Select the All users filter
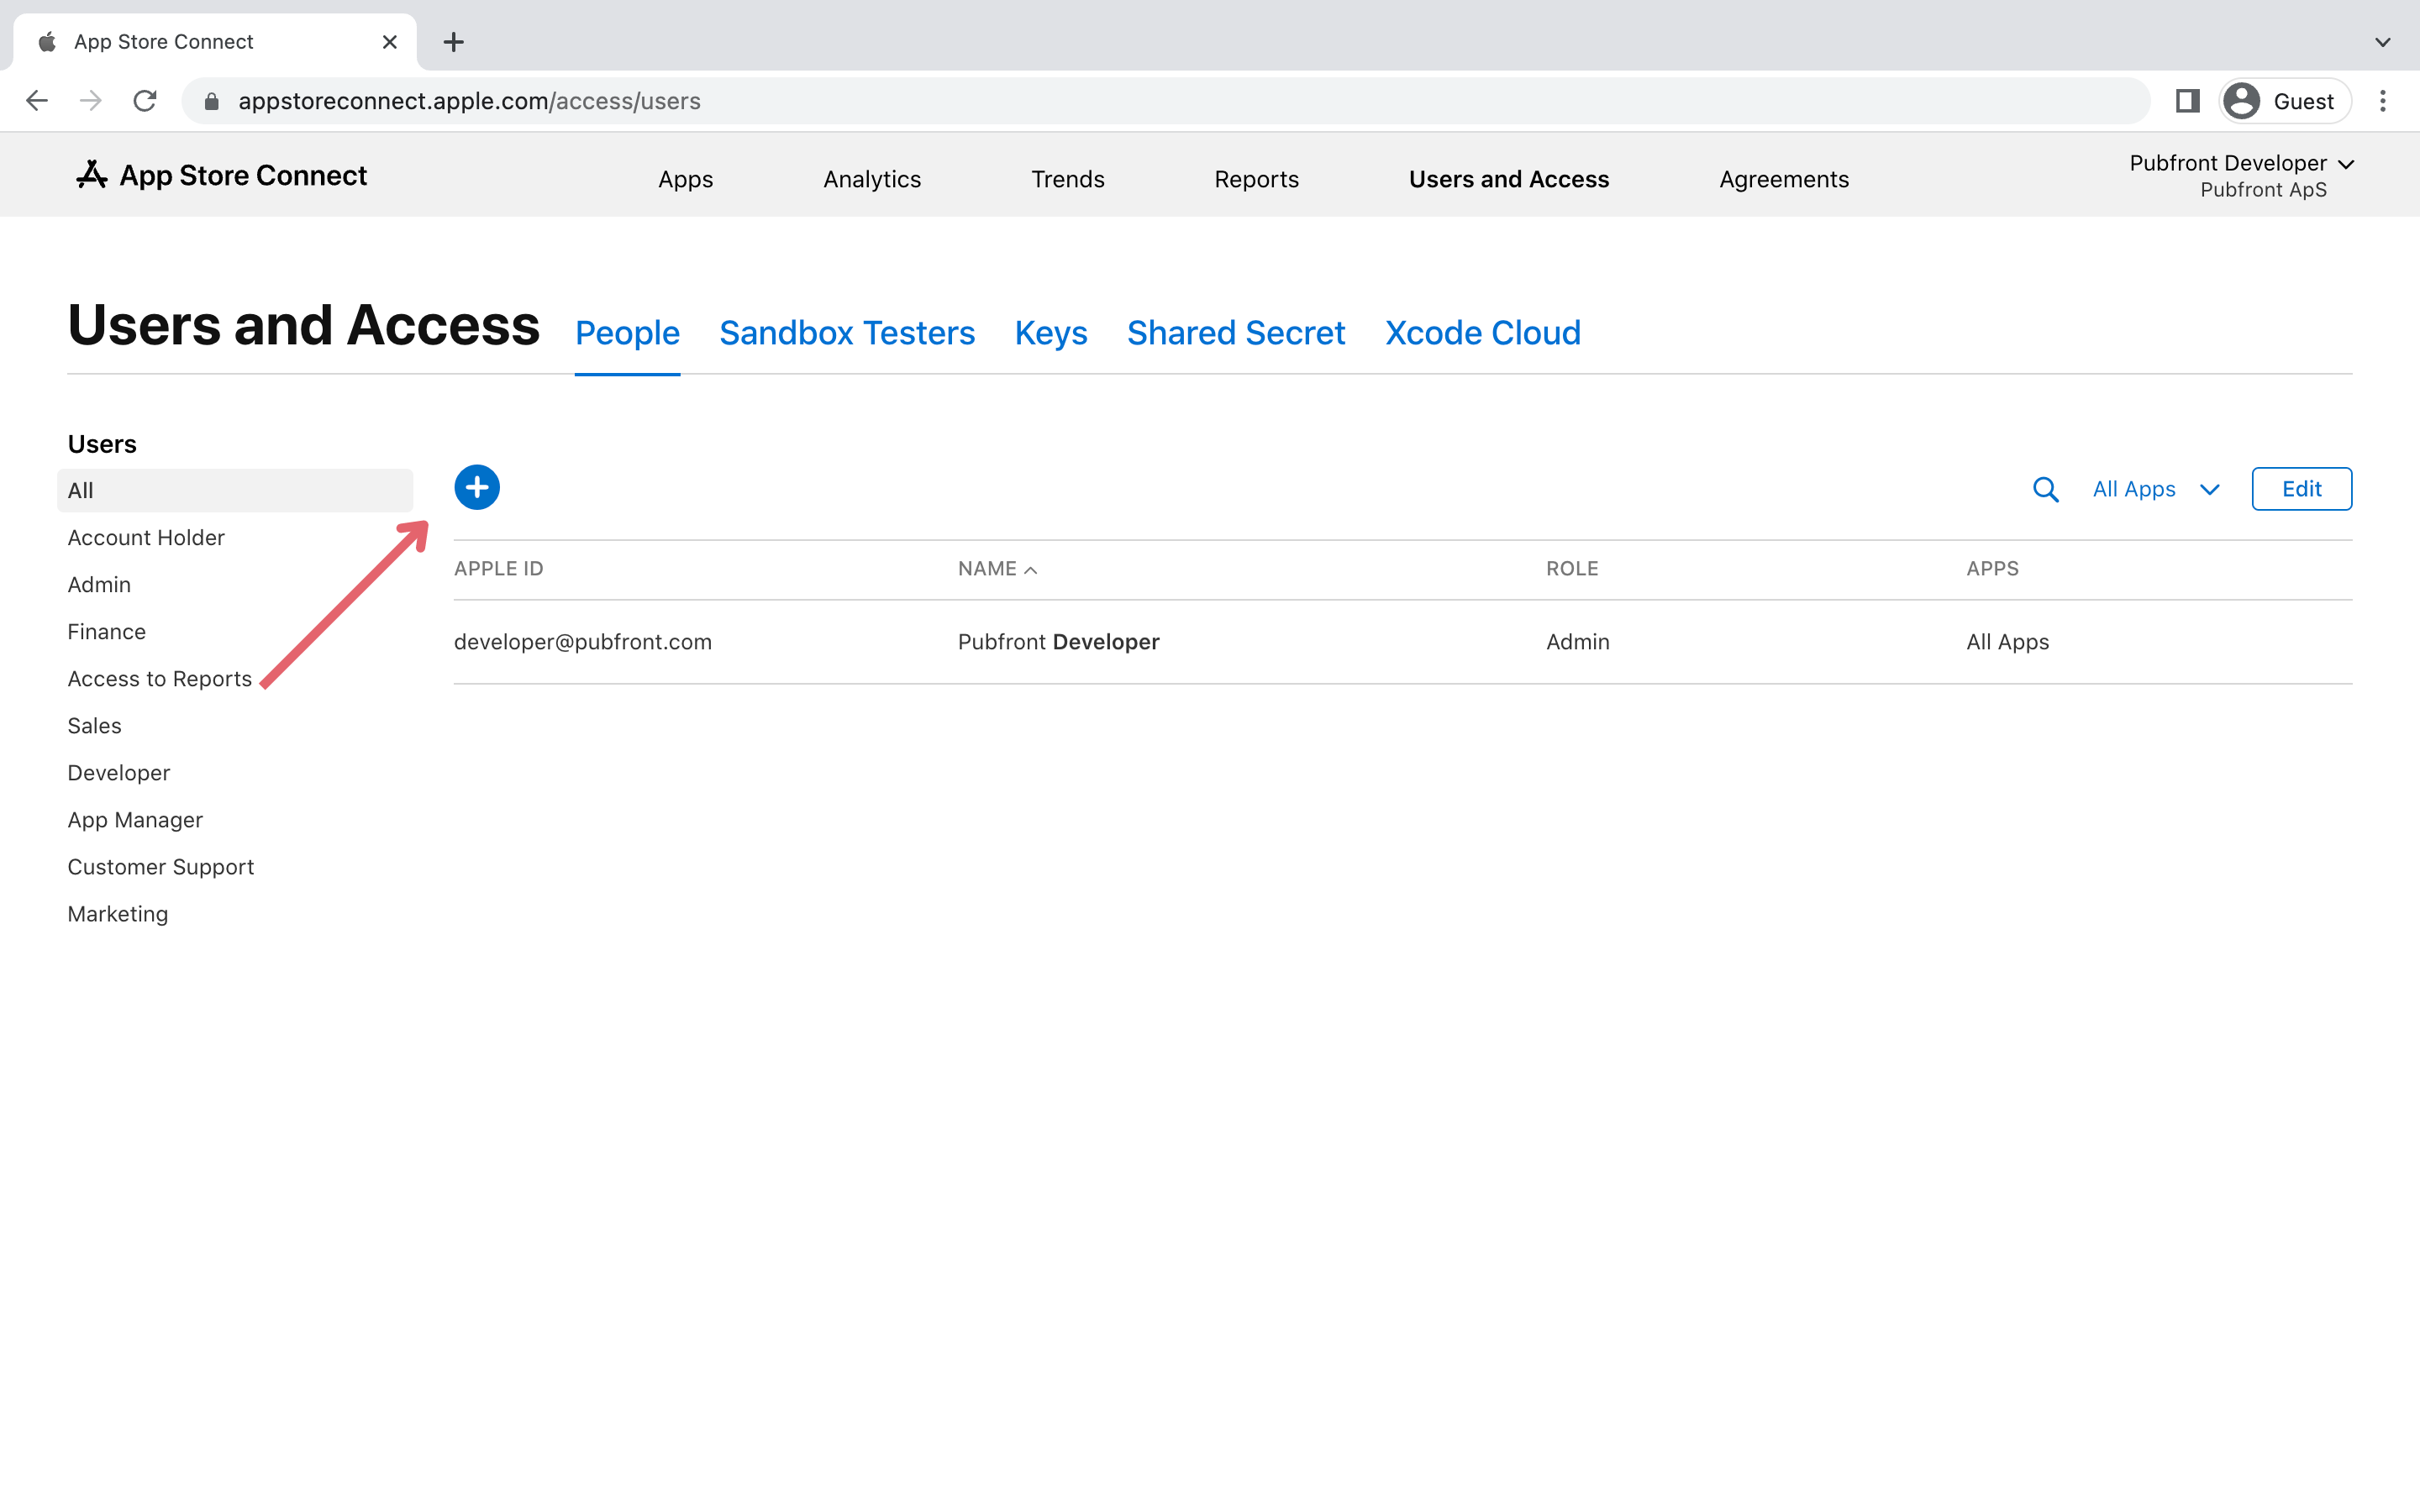 (235, 491)
